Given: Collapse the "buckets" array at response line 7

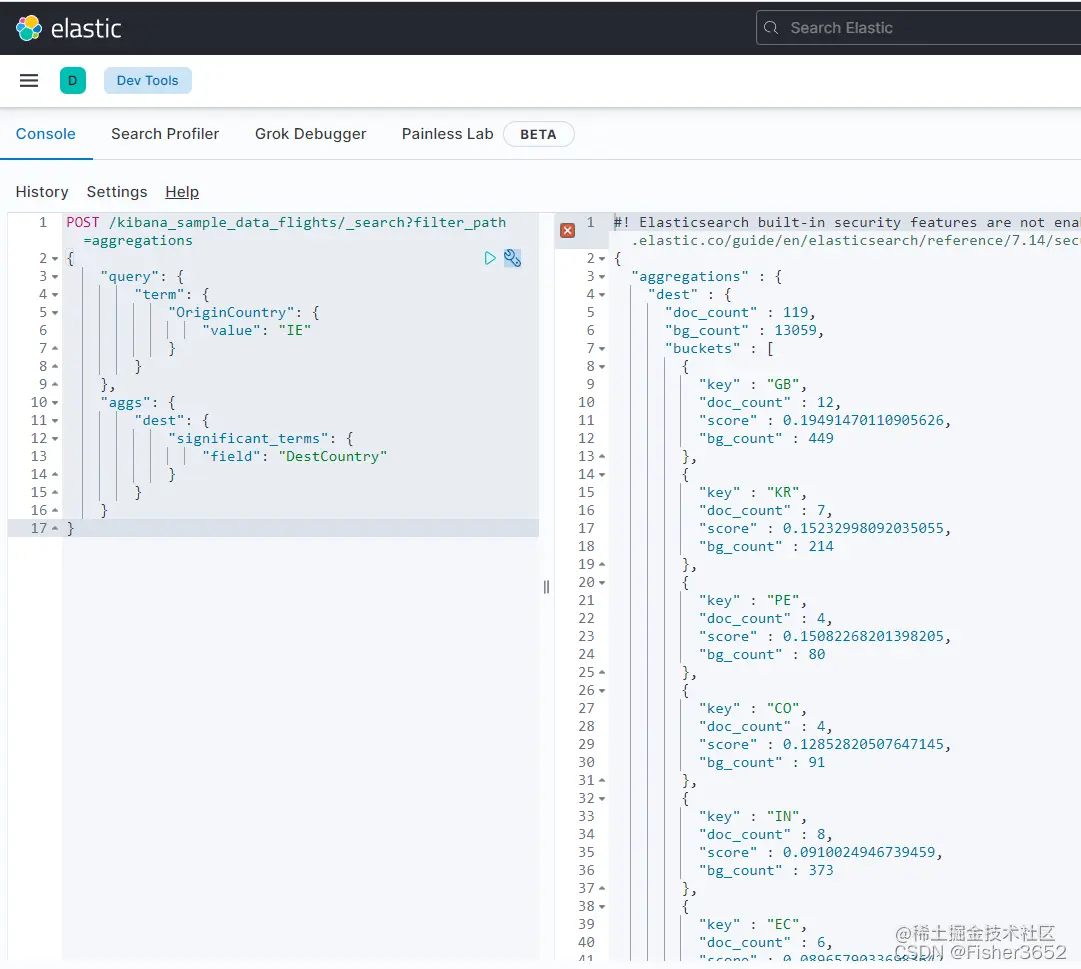Looking at the screenshot, I should point(602,349).
